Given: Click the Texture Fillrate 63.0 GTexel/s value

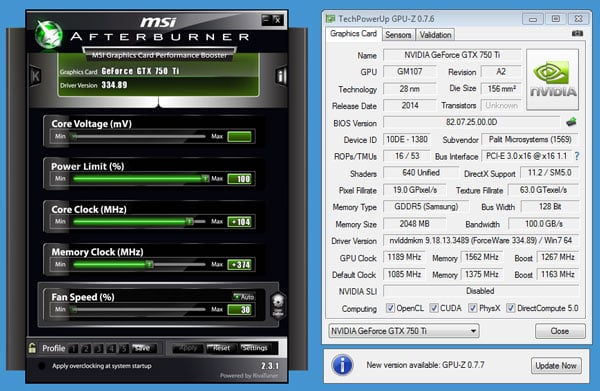Looking at the screenshot, I should coord(543,190).
